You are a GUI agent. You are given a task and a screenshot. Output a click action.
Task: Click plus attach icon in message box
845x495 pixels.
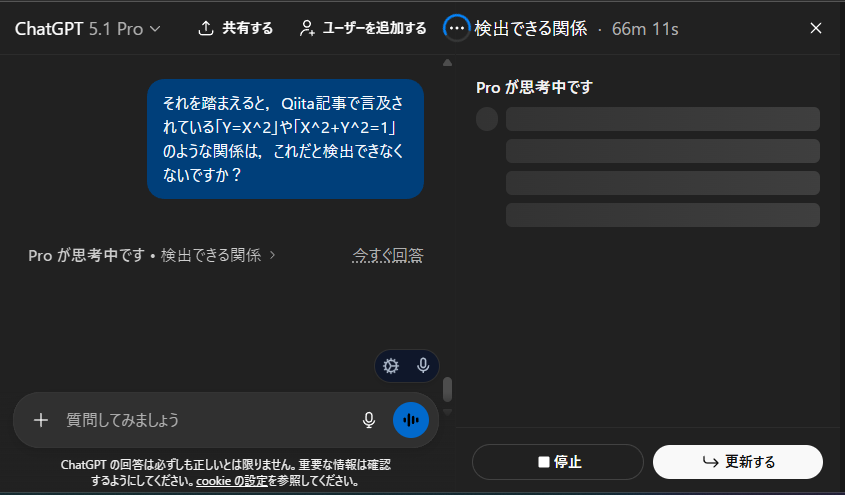[x=41, y=420]
